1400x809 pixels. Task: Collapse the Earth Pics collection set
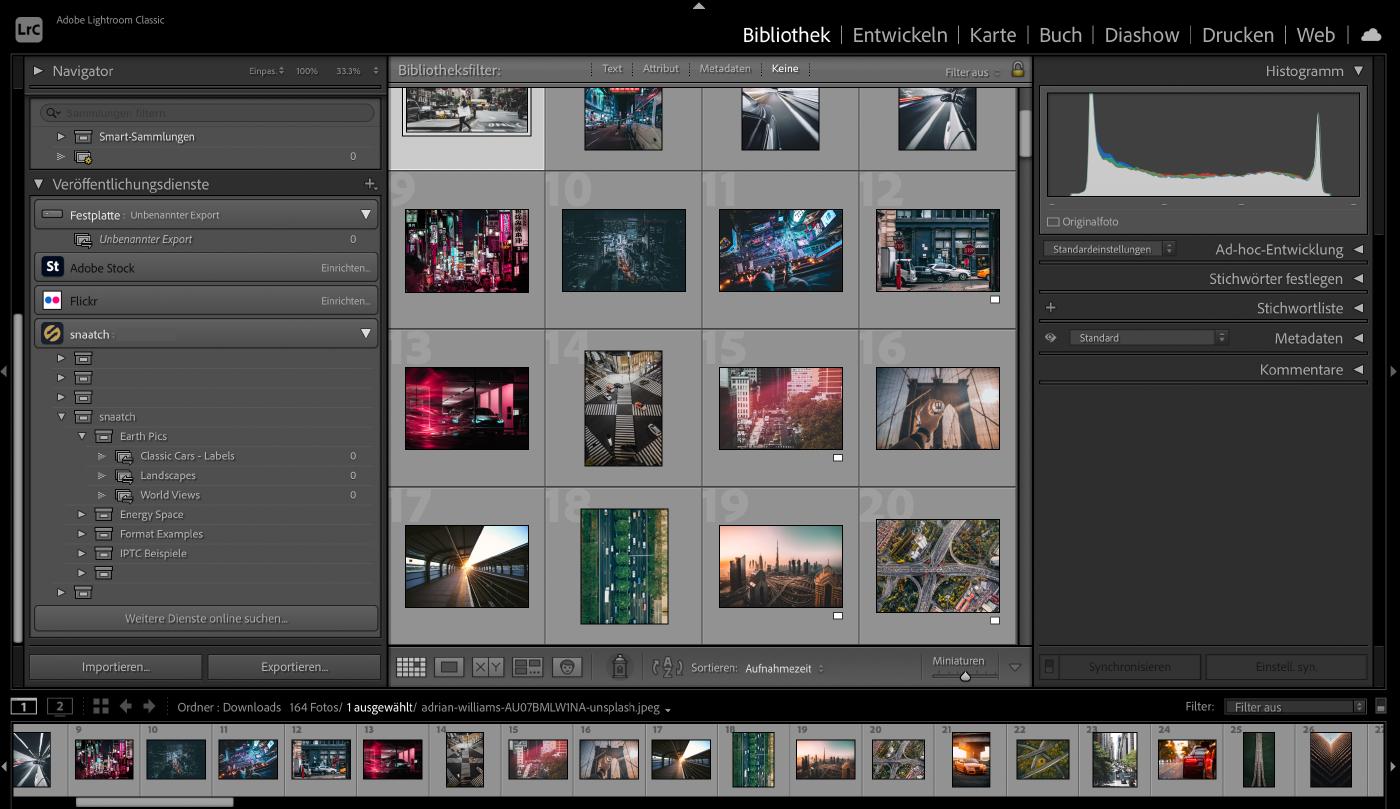coord(82,436)
